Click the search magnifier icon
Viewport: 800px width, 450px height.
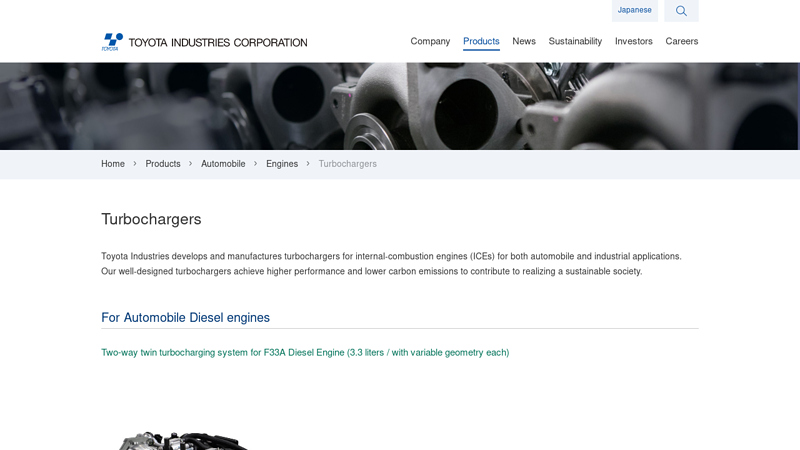coord(681,11)
